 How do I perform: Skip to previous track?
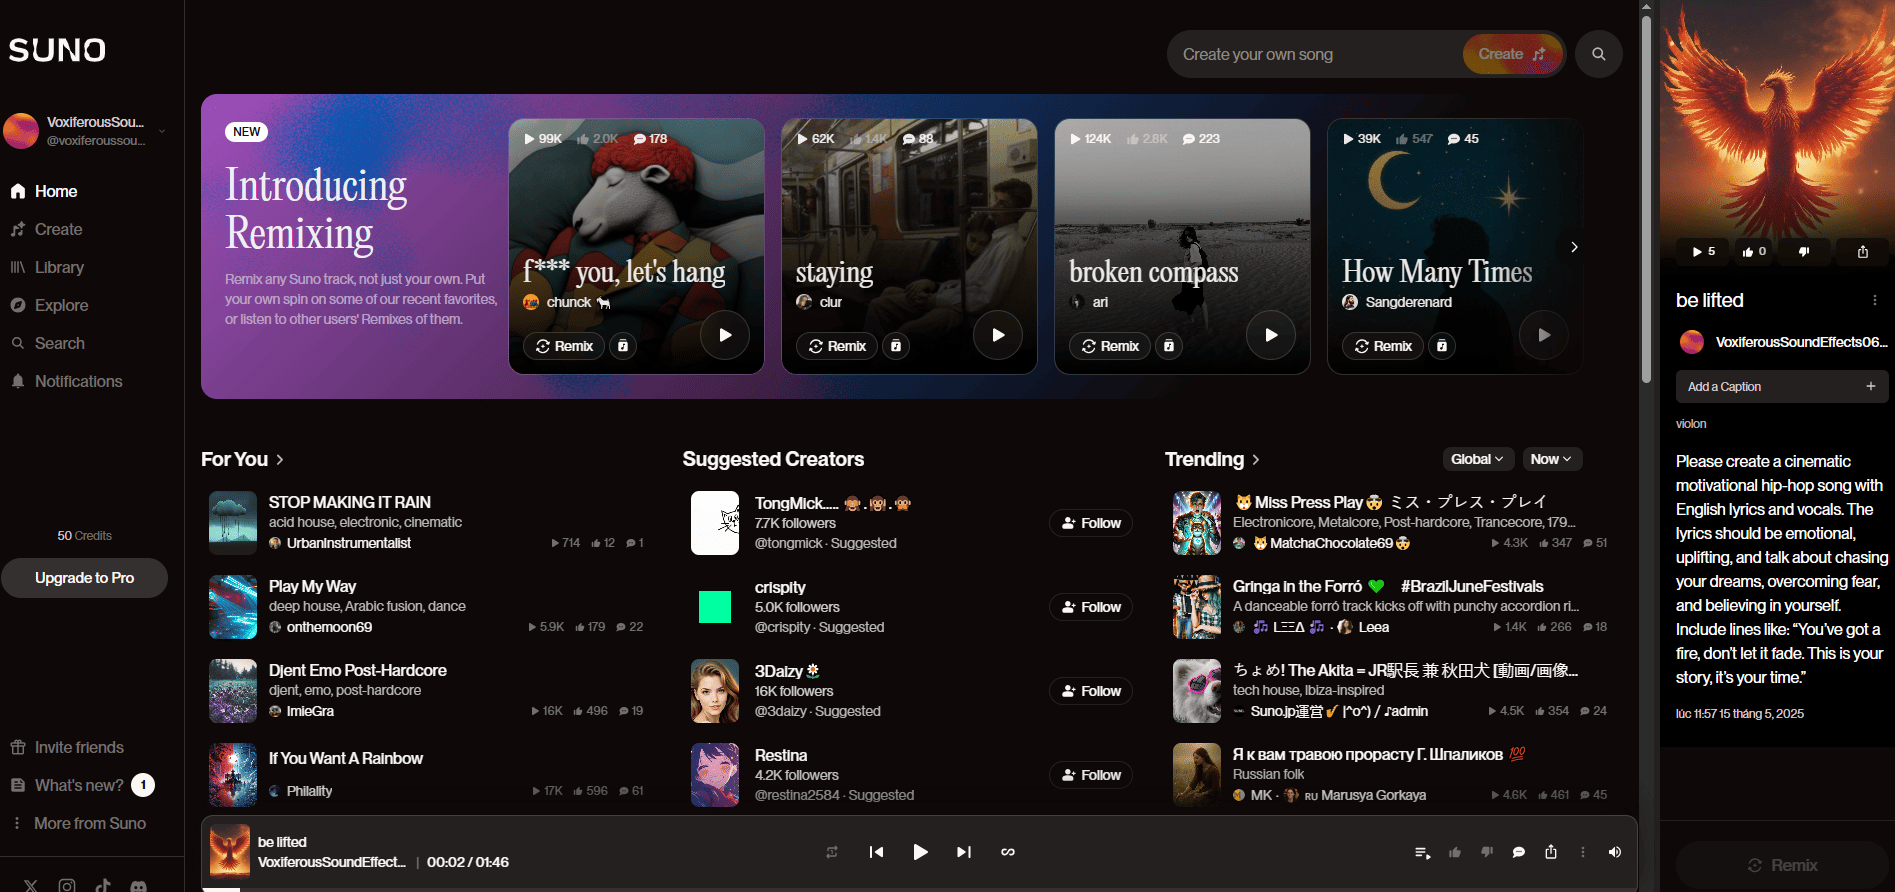tap(876, 852)
